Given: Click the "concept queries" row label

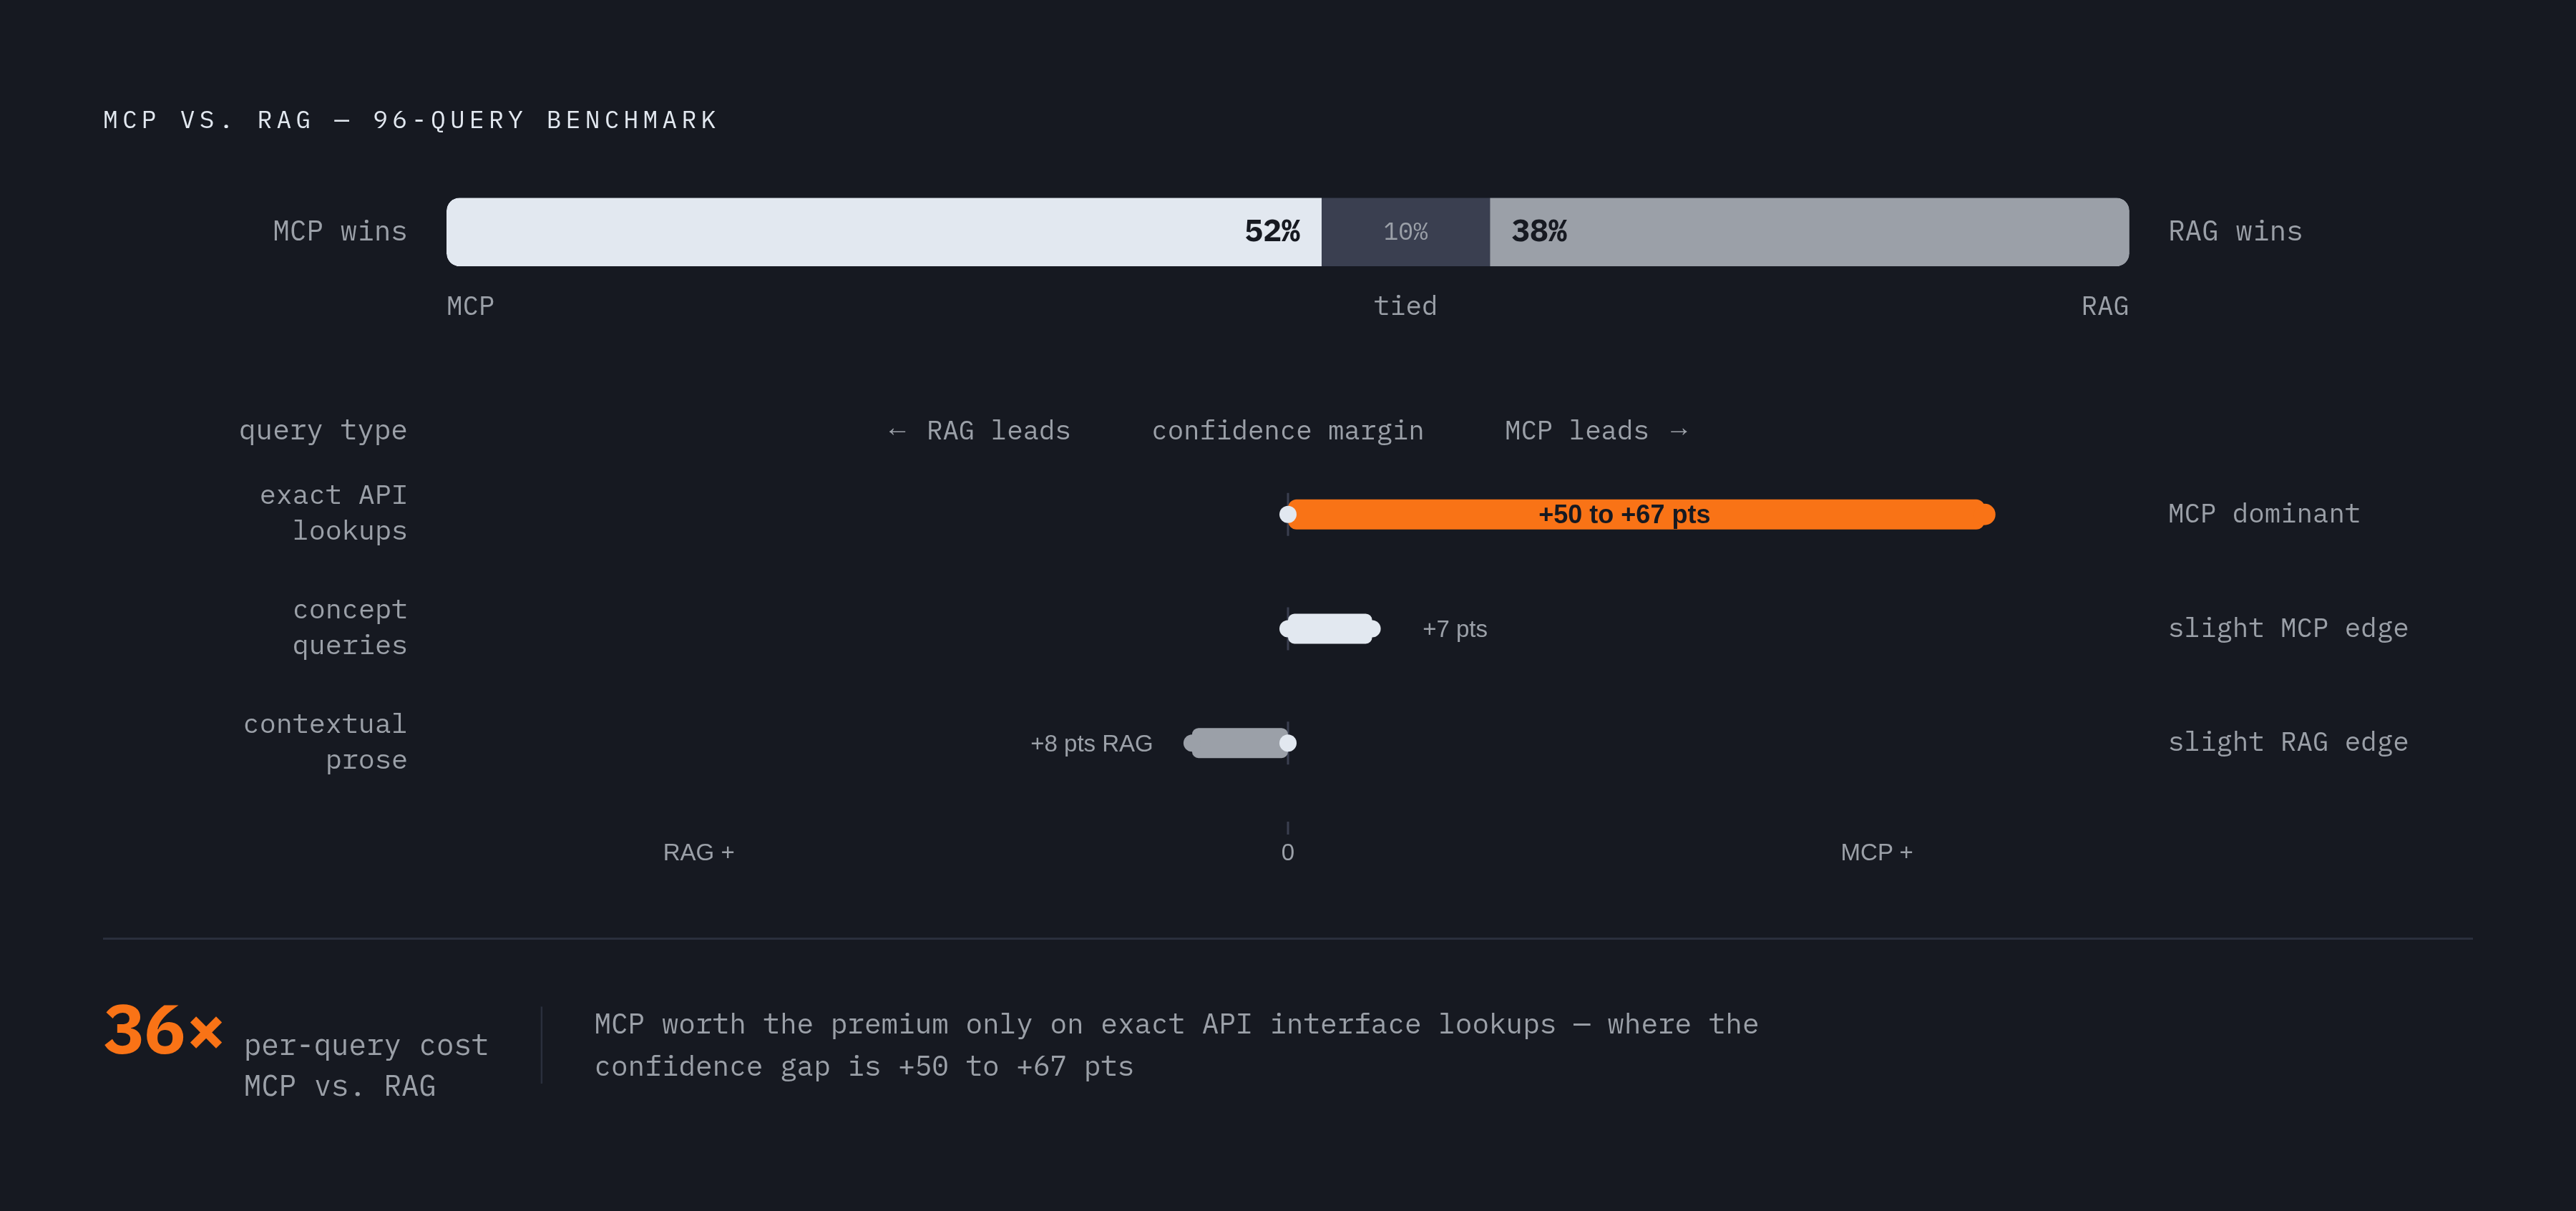Looking at the screenshot, I should pyautogui.click(x=350, y=628).
